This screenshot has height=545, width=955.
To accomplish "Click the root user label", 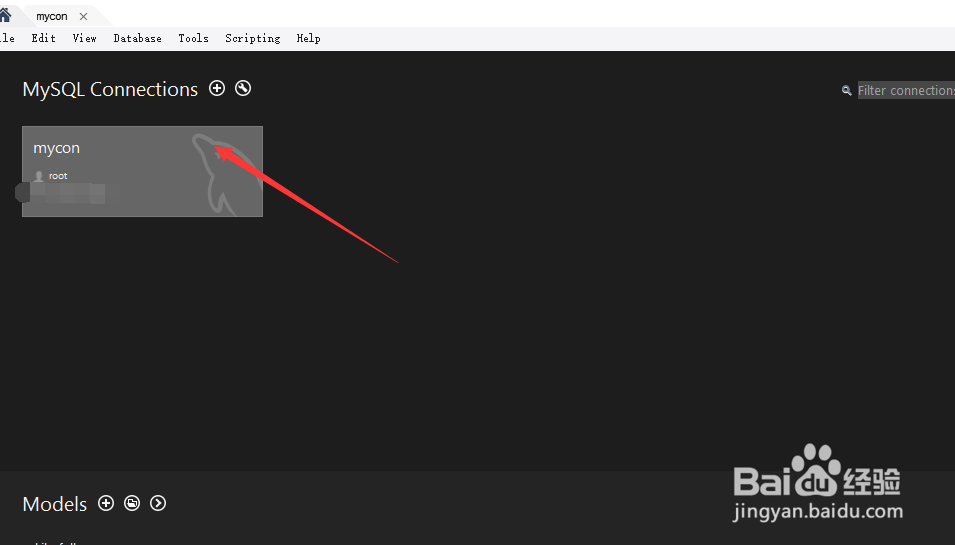I will tap(58, 176).
